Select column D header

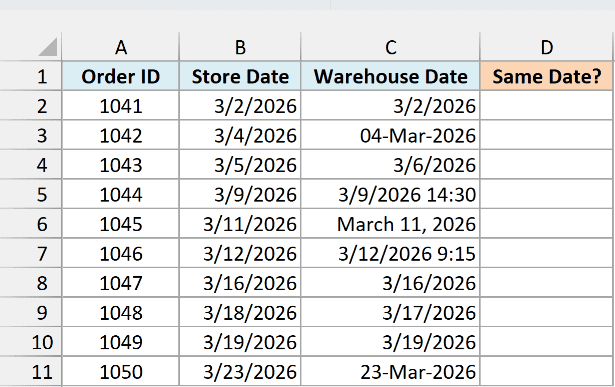pyautogui.click(x=547, y=47)
